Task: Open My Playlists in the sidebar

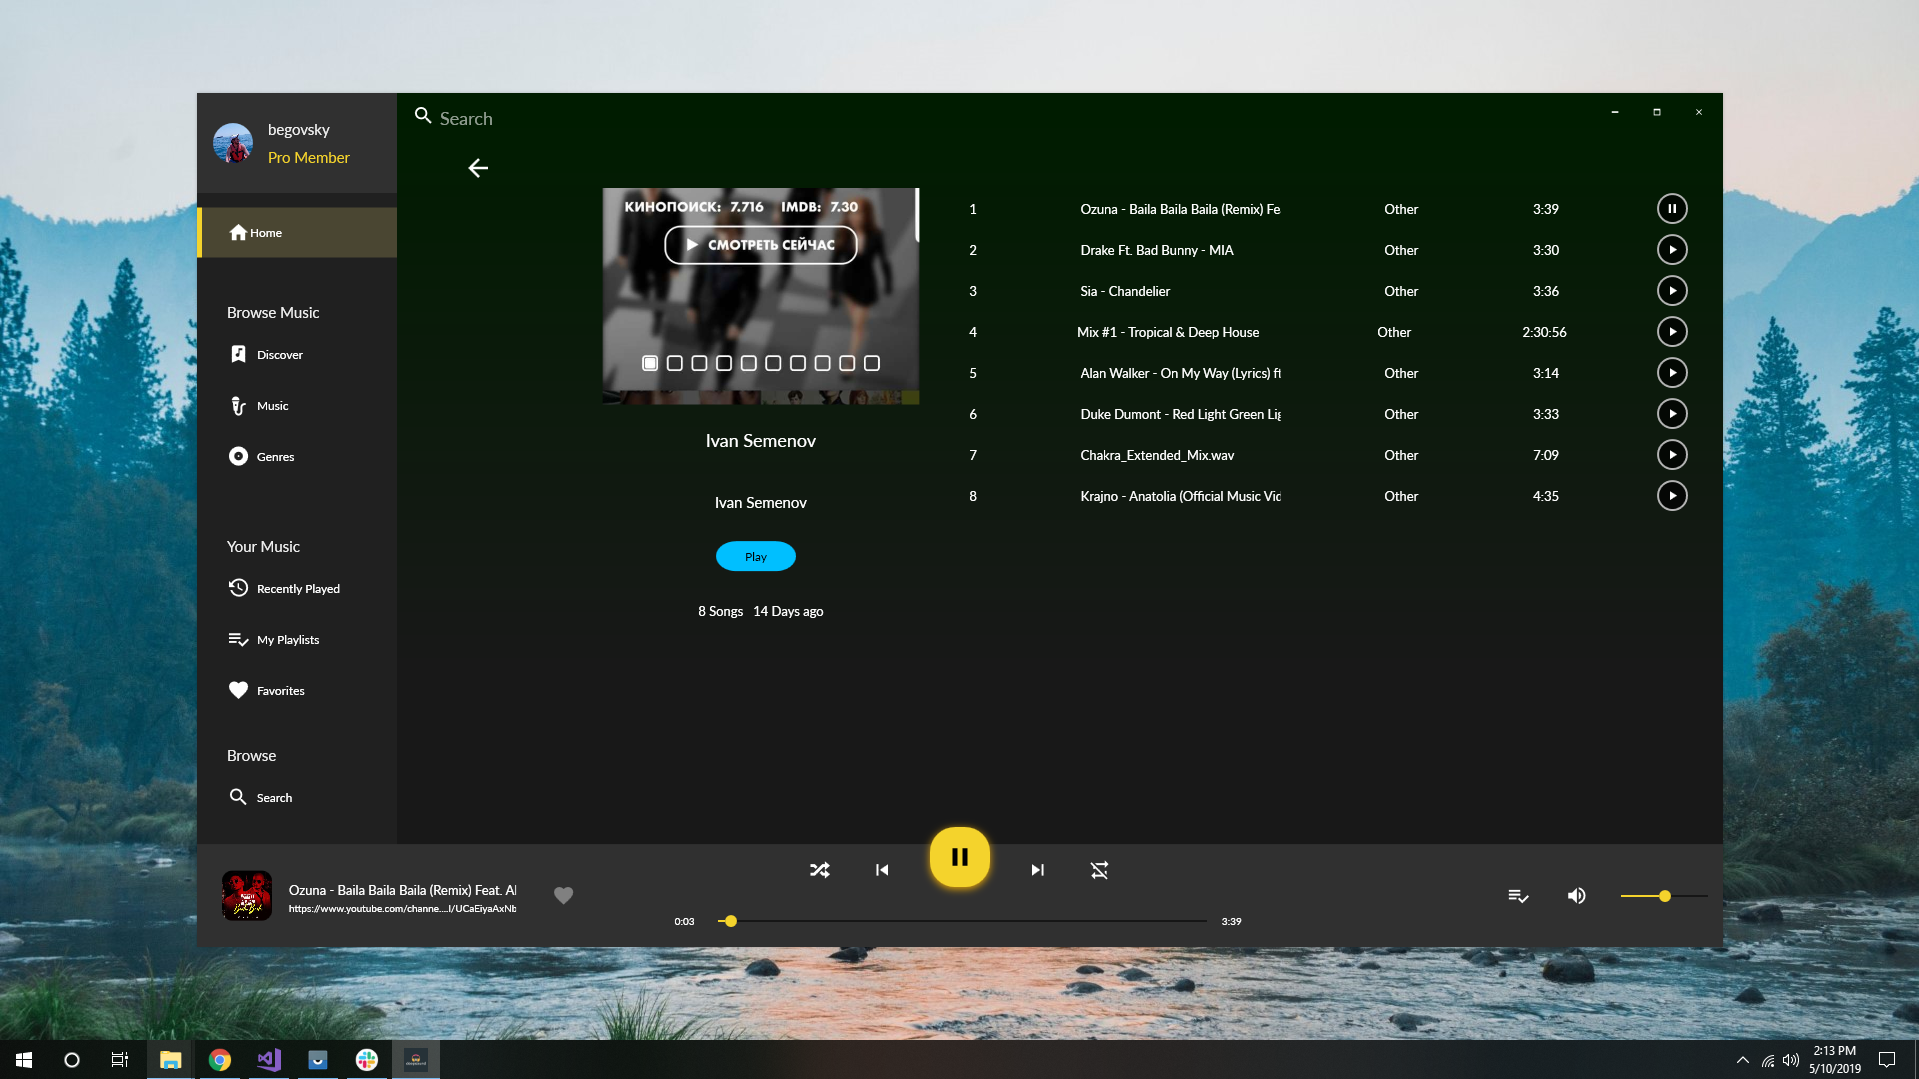Action: pyautogui.click(x=288, y=639)
